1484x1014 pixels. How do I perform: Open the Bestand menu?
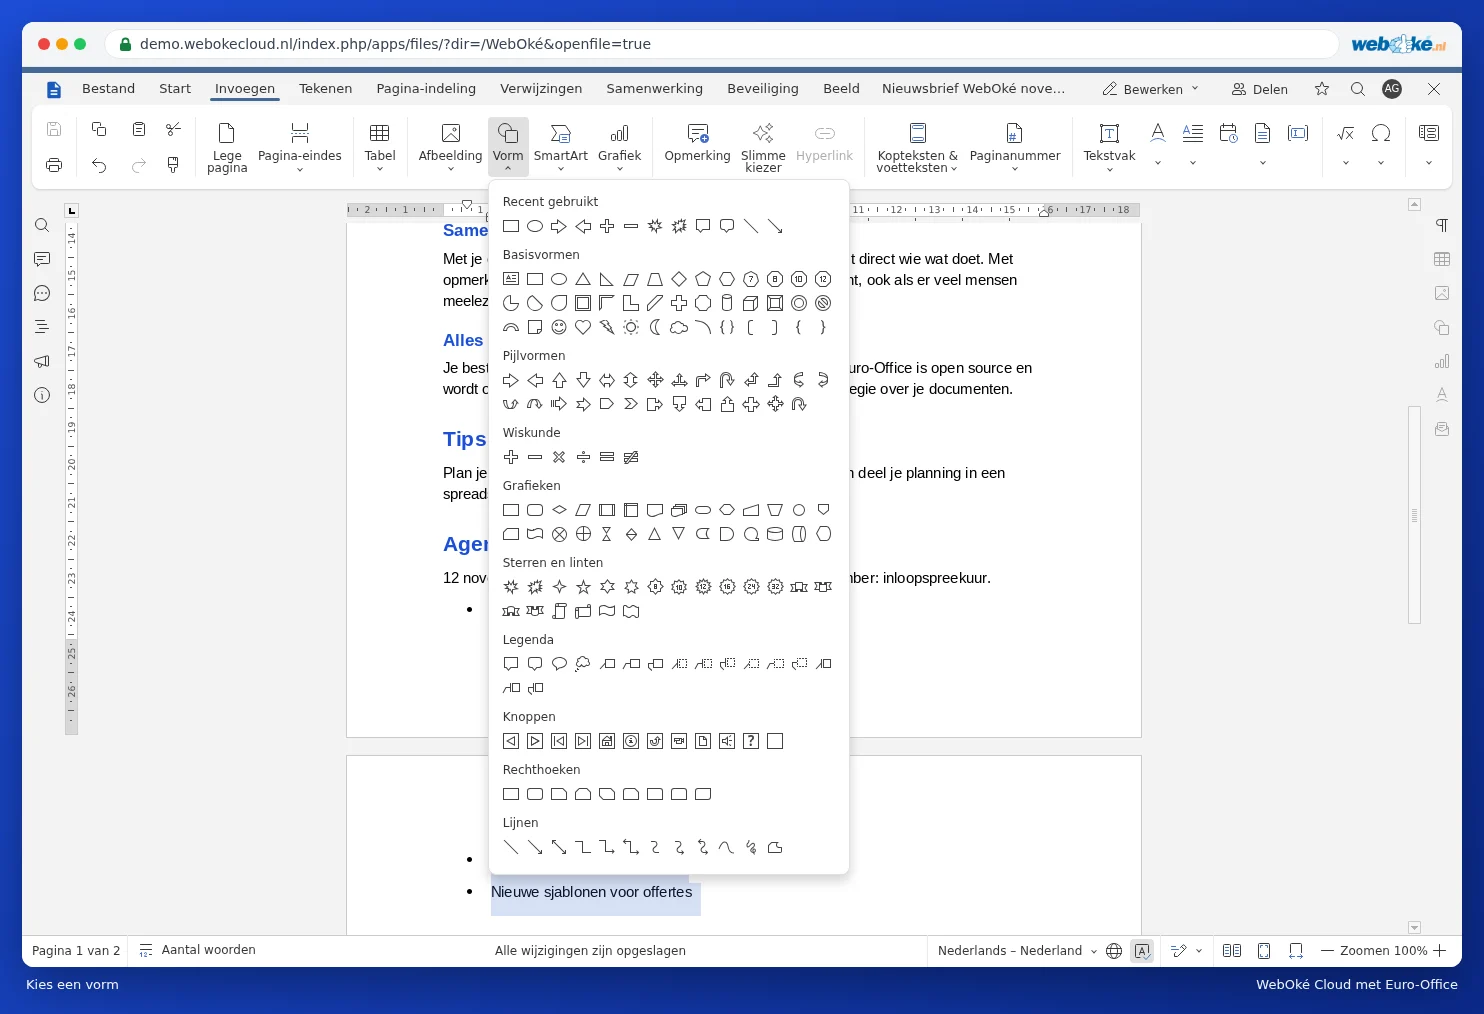[x=108, y=88]
